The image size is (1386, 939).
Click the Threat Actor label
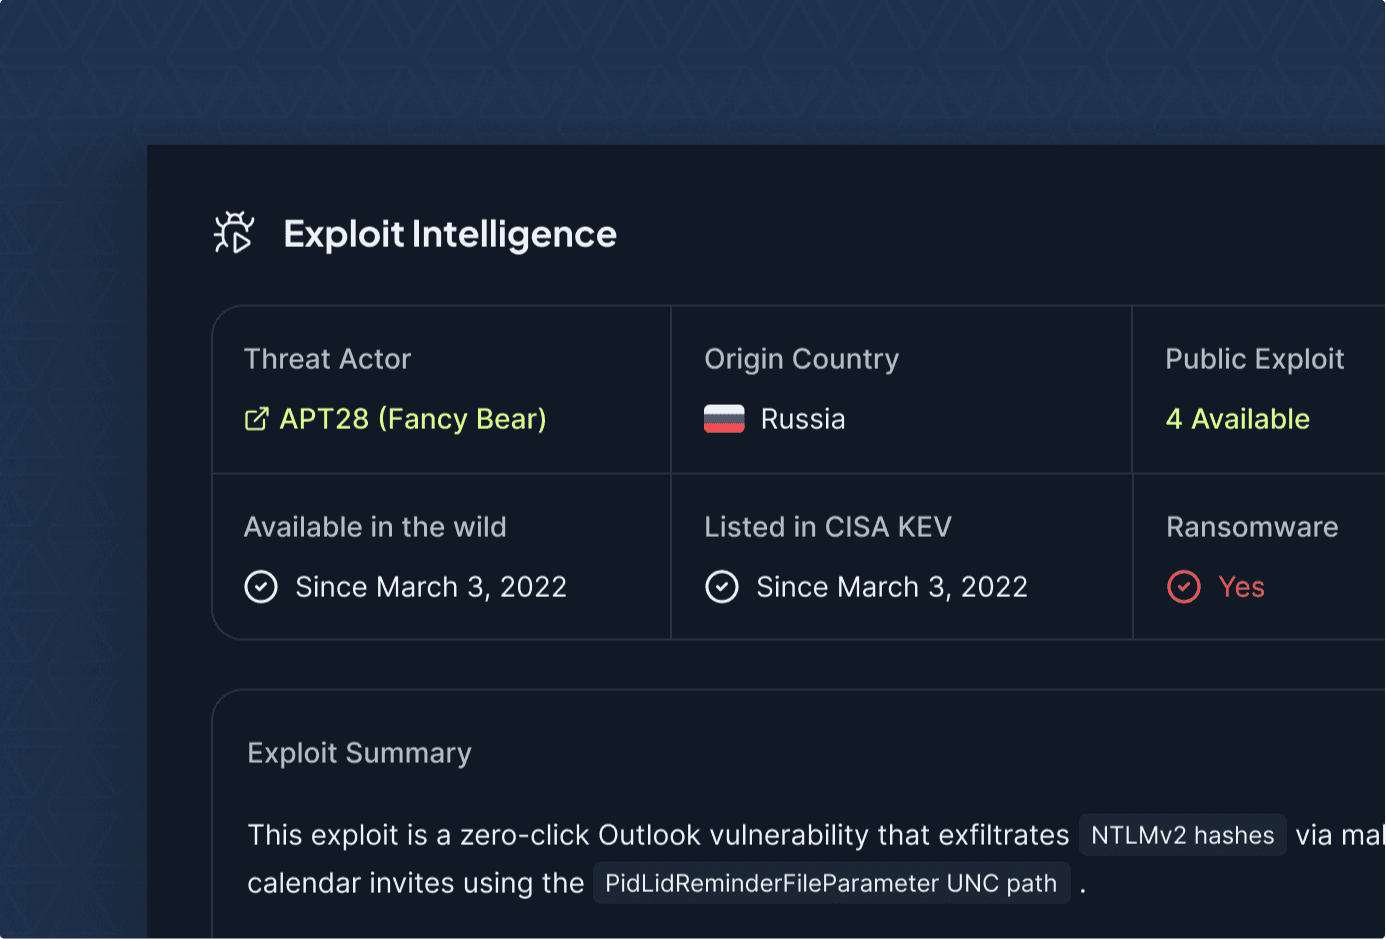327,359
